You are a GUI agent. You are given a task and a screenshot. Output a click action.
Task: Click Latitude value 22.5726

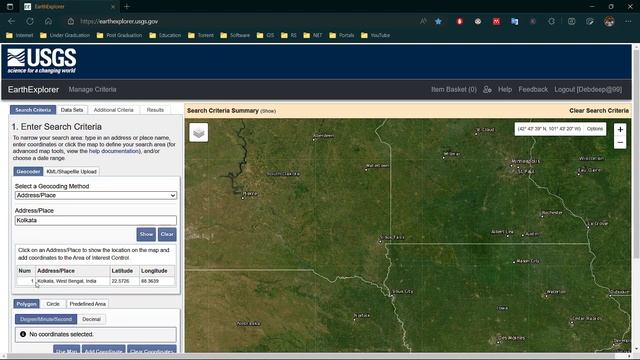coord(120,281)
